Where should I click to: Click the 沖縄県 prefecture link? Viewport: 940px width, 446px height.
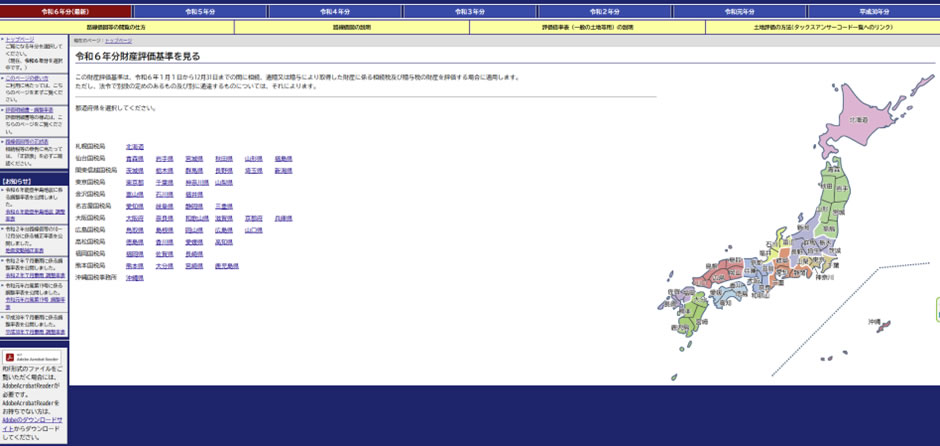[134, 278]
